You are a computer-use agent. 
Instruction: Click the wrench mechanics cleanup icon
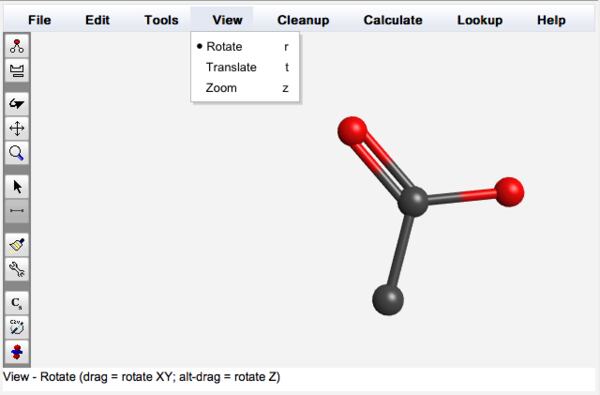[x=17, y=269]
